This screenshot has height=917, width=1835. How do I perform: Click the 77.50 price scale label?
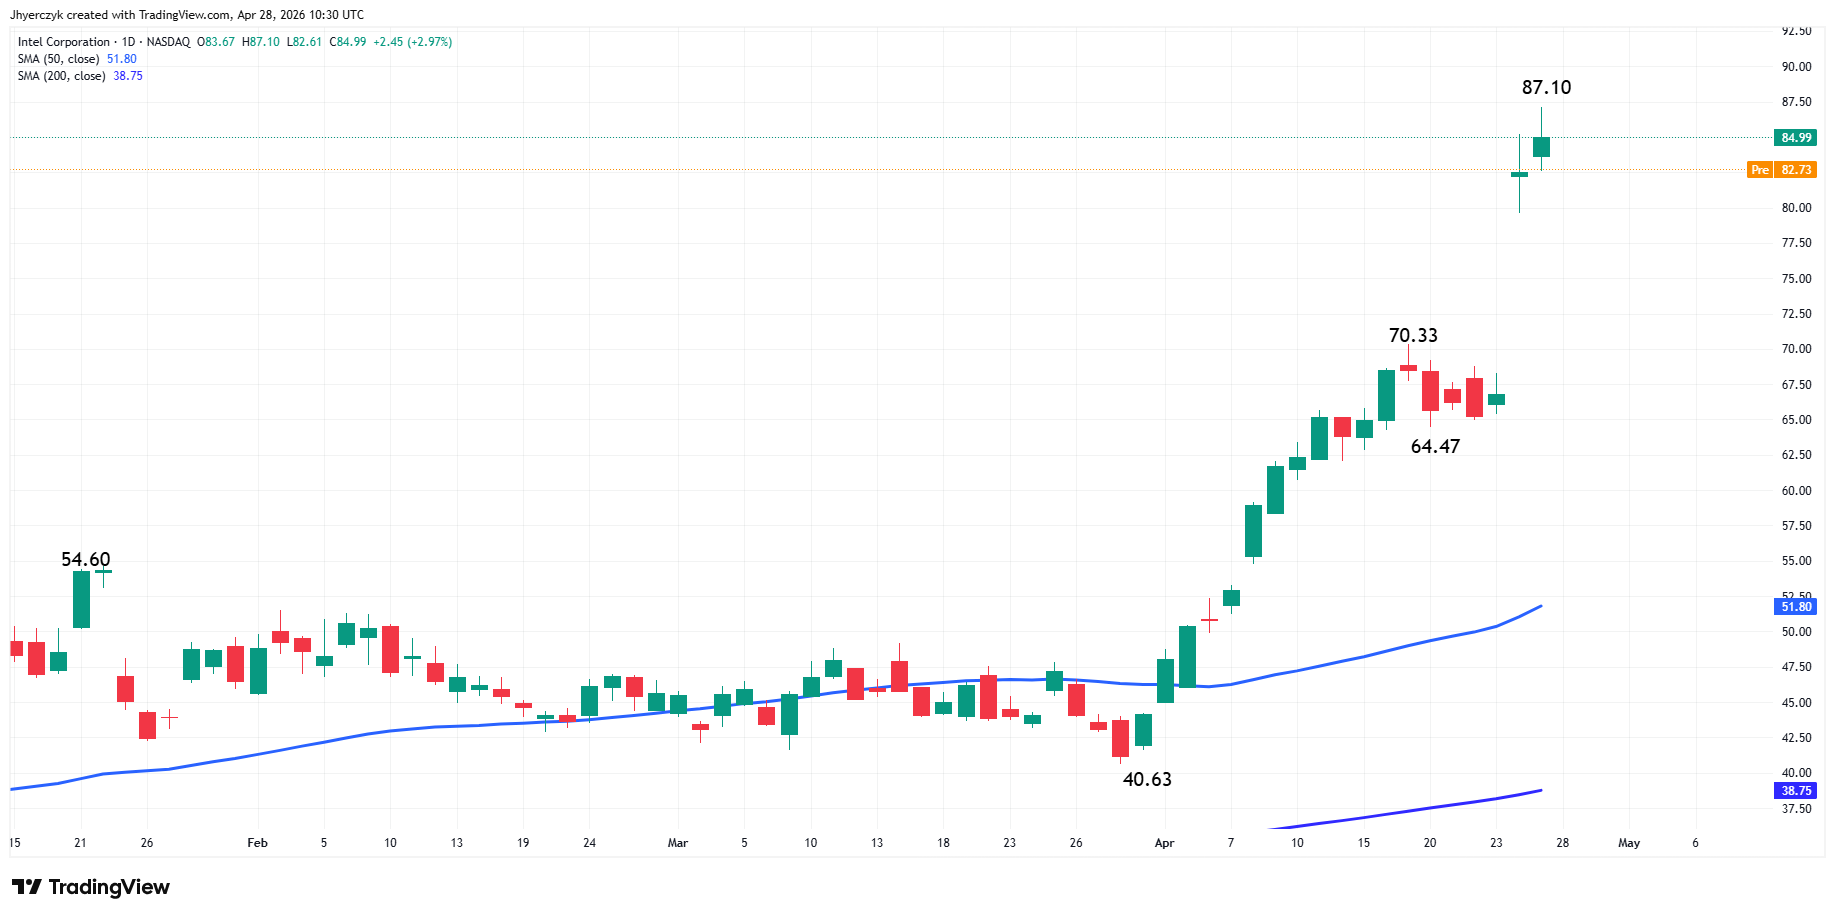click(1796, 243)
